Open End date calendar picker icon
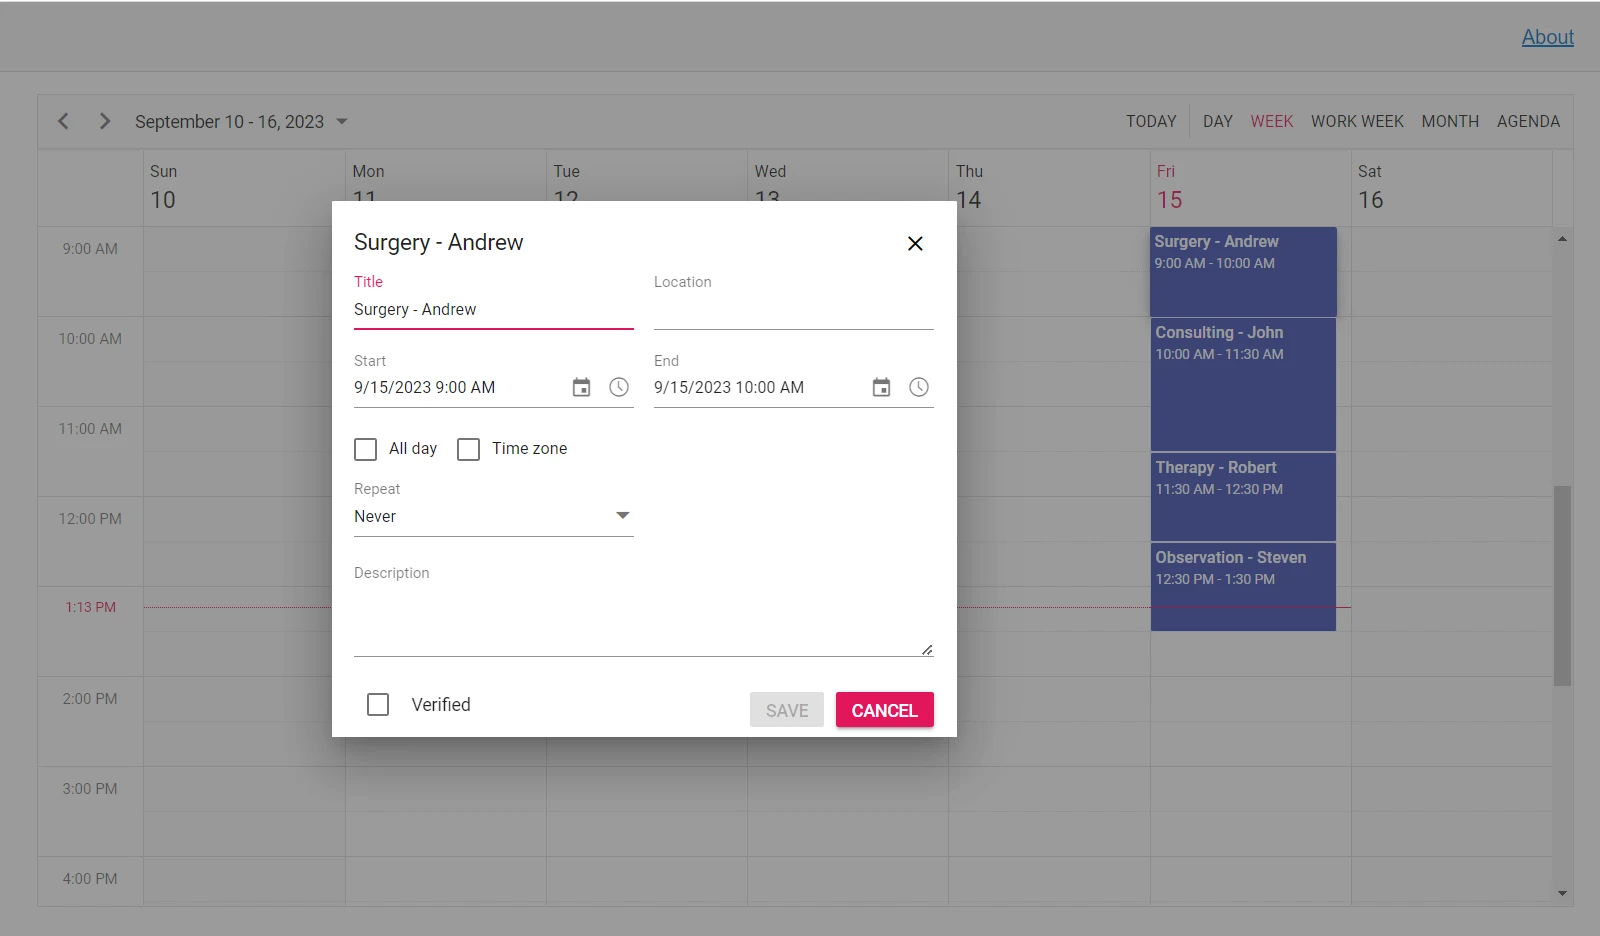Screen dimensions: 1600x936 pyautogui.click(x=881, y=387)
